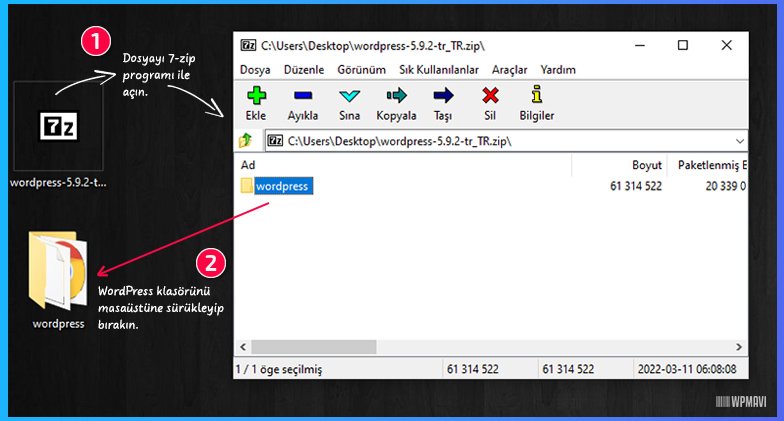
Task: Minimize the 7-Zip window
Action: pos(640,46)
